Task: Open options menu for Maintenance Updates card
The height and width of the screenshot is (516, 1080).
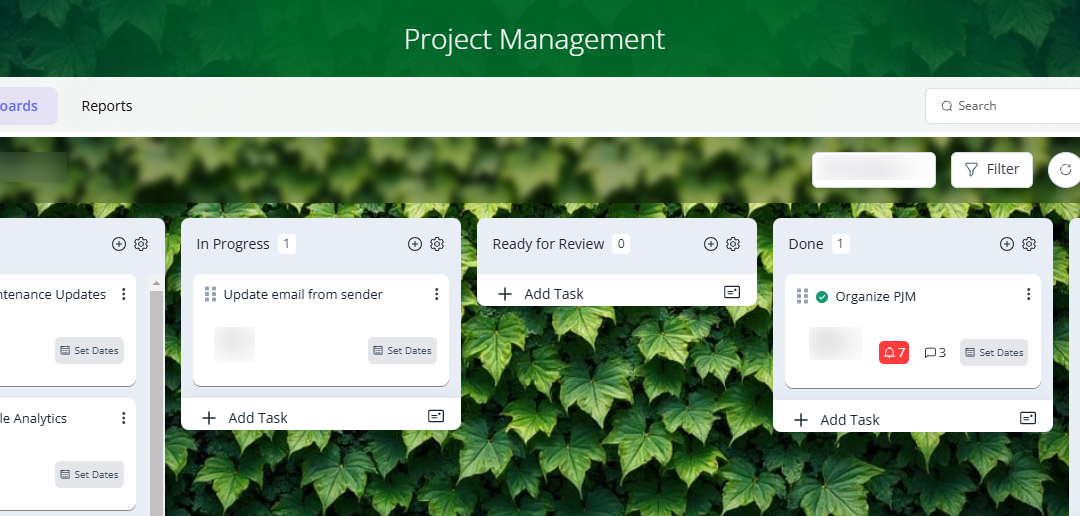Action: [124, 294]
